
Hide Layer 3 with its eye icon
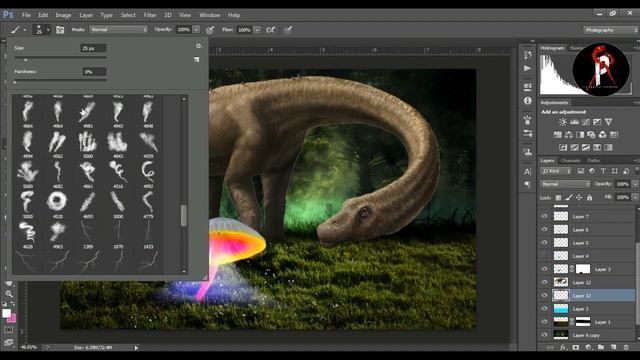pos(544,269)
